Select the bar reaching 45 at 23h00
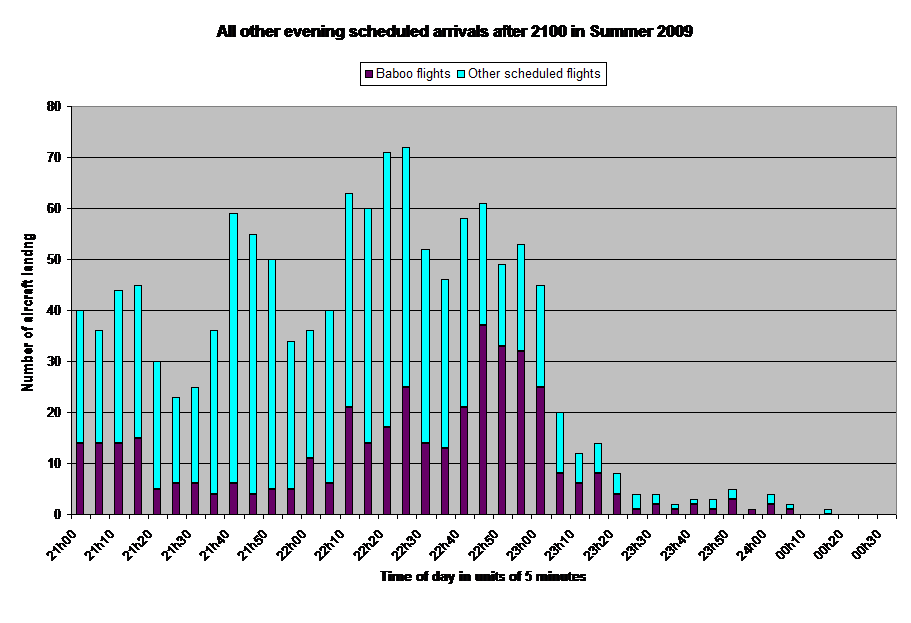 coord(540,400)
